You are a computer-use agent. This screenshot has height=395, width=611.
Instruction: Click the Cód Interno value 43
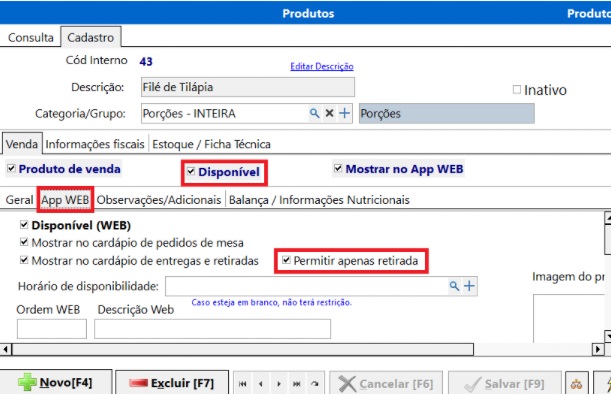pos(146,61)
